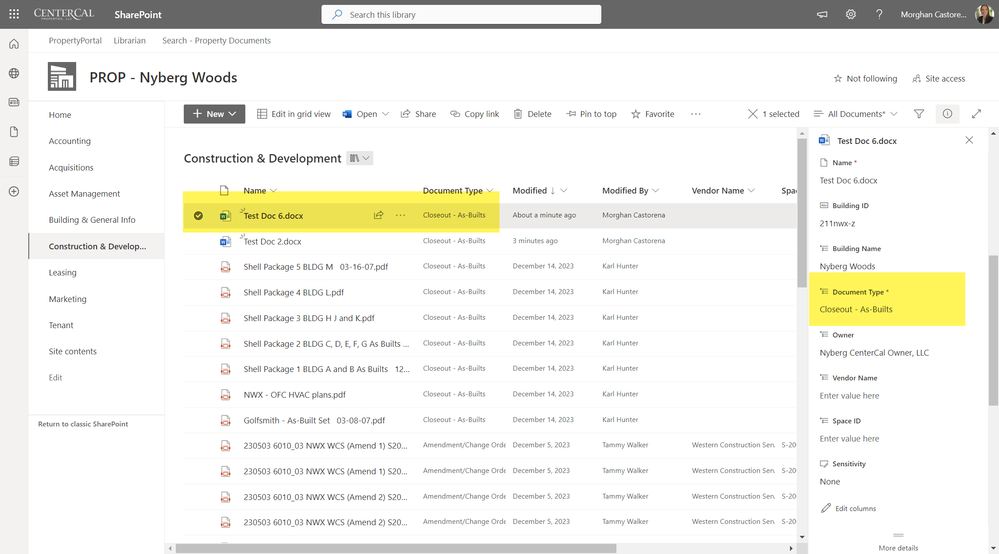999x554 pixels.
Task: Open My files page icon
Action: click(14, 132)
